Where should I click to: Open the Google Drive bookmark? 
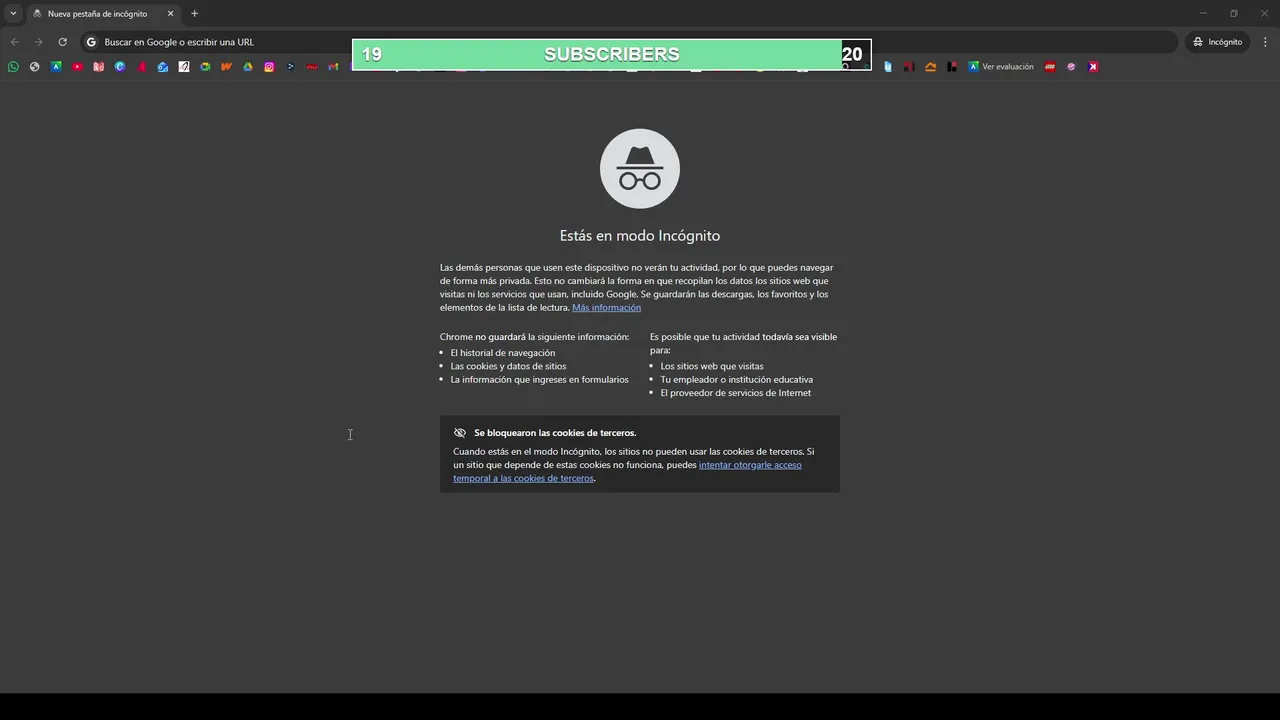click(248, 67)
